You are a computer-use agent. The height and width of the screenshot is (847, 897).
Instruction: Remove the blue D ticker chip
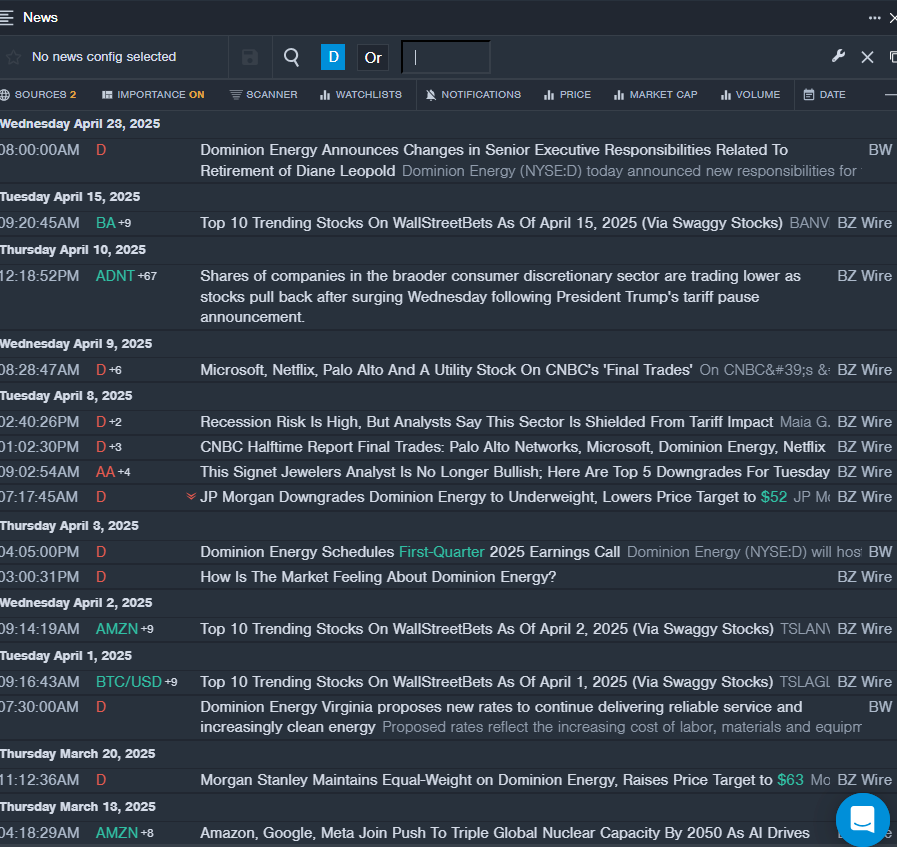click(x=333, y=57)
